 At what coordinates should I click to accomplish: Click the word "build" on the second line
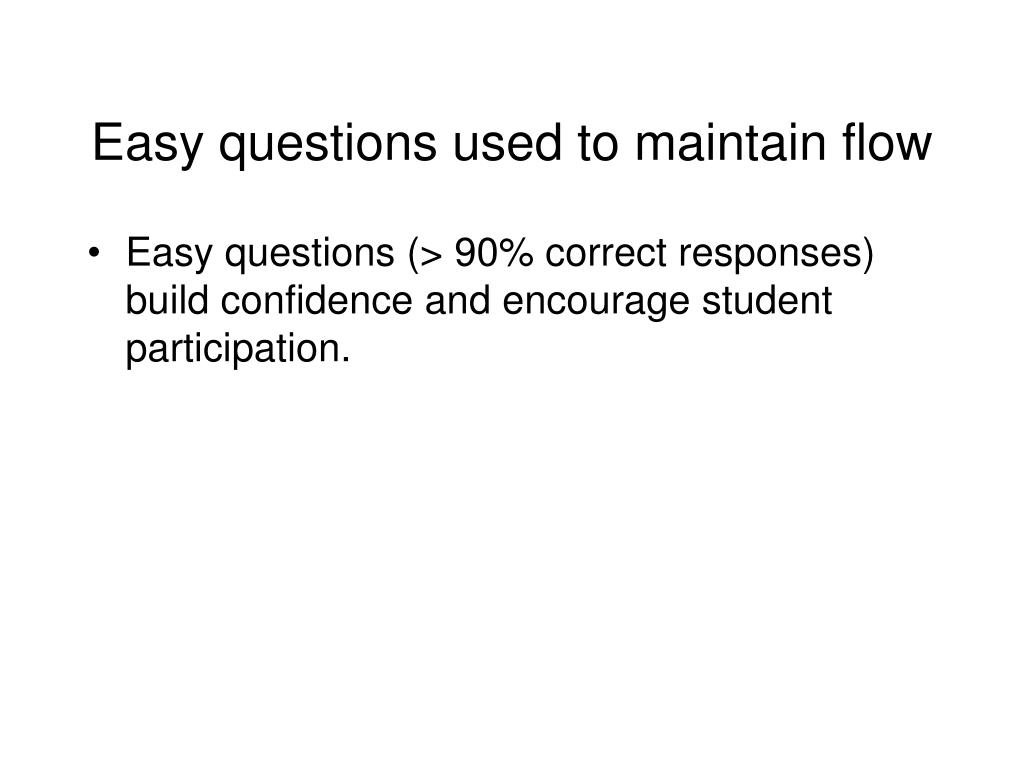[167, 300]
